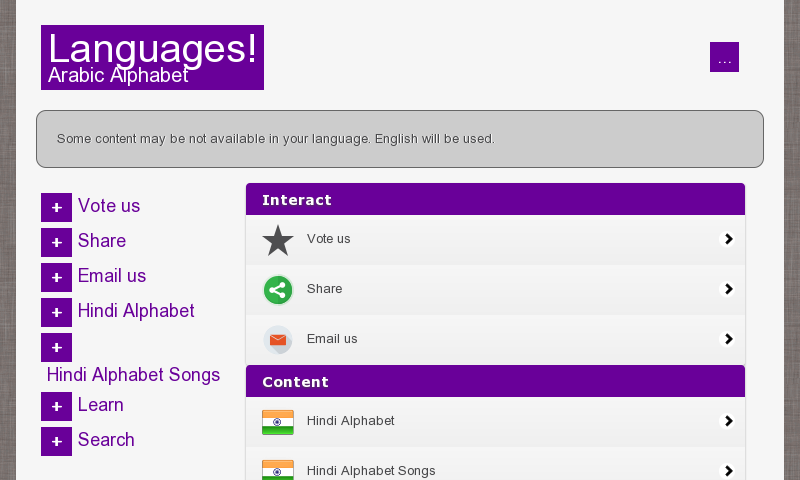
Task: Click the green share icon
Action: tap(278, 290)
